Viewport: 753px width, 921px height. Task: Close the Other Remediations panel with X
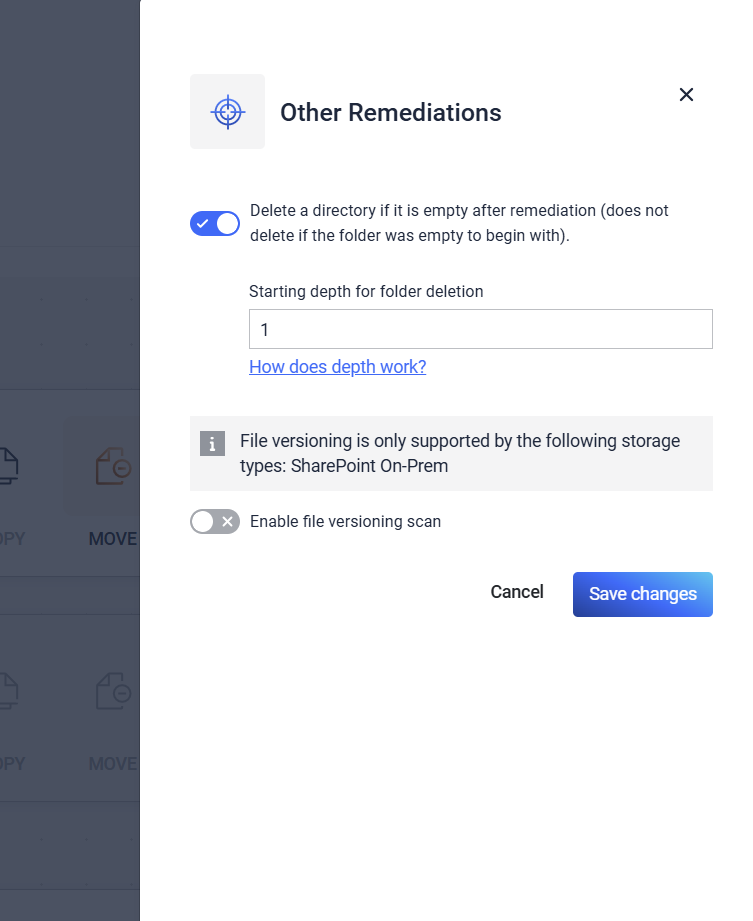click(686, 95)
